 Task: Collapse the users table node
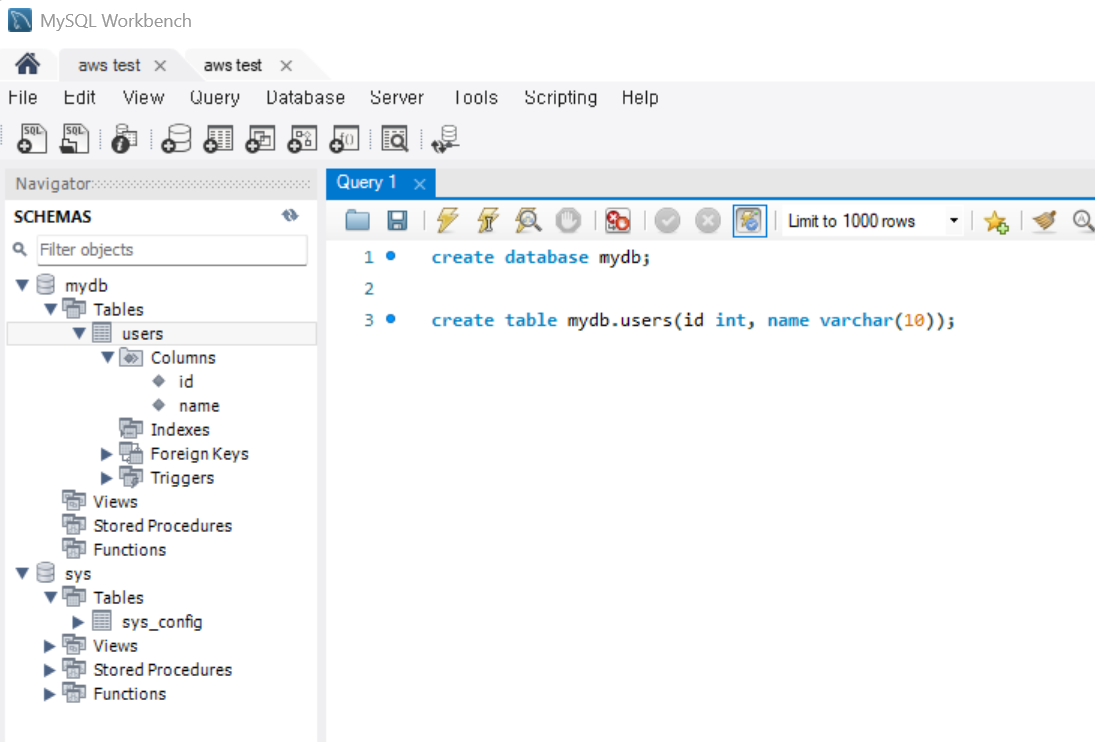click(79, 333)
